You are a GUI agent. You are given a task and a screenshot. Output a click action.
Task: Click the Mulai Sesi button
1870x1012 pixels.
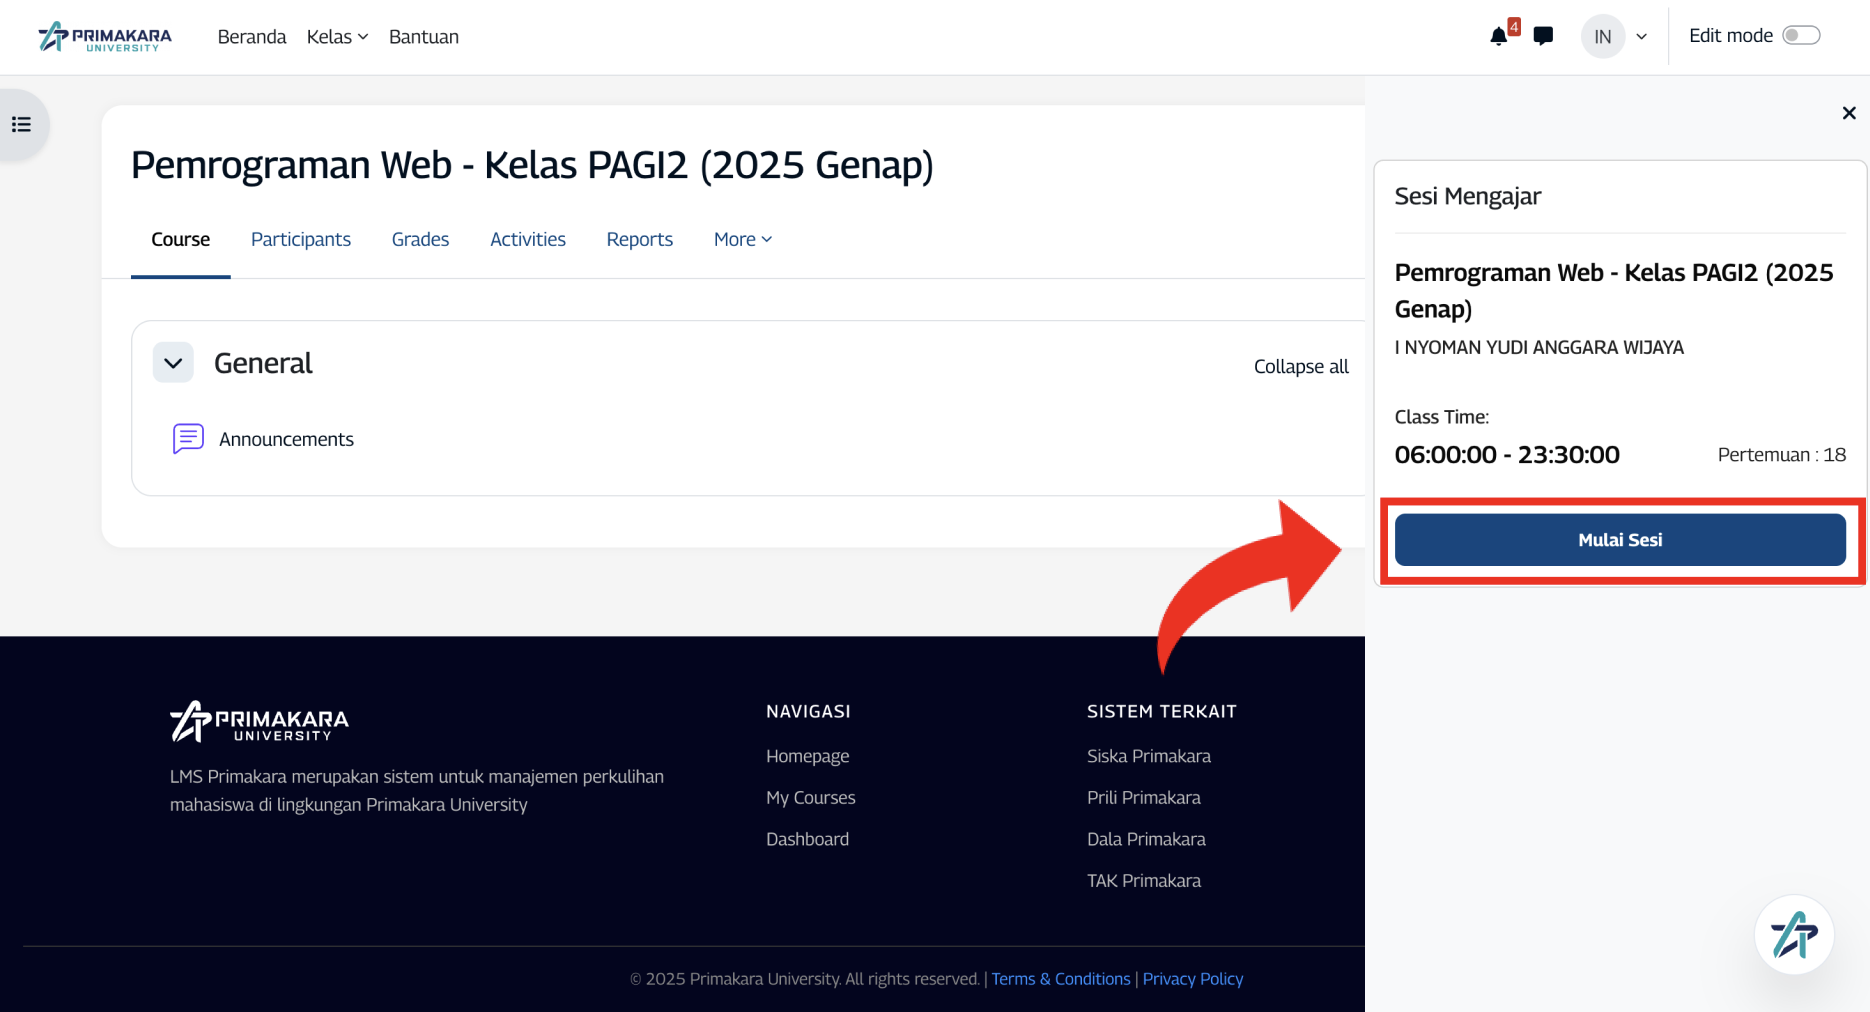click(x=1620, y=540)
